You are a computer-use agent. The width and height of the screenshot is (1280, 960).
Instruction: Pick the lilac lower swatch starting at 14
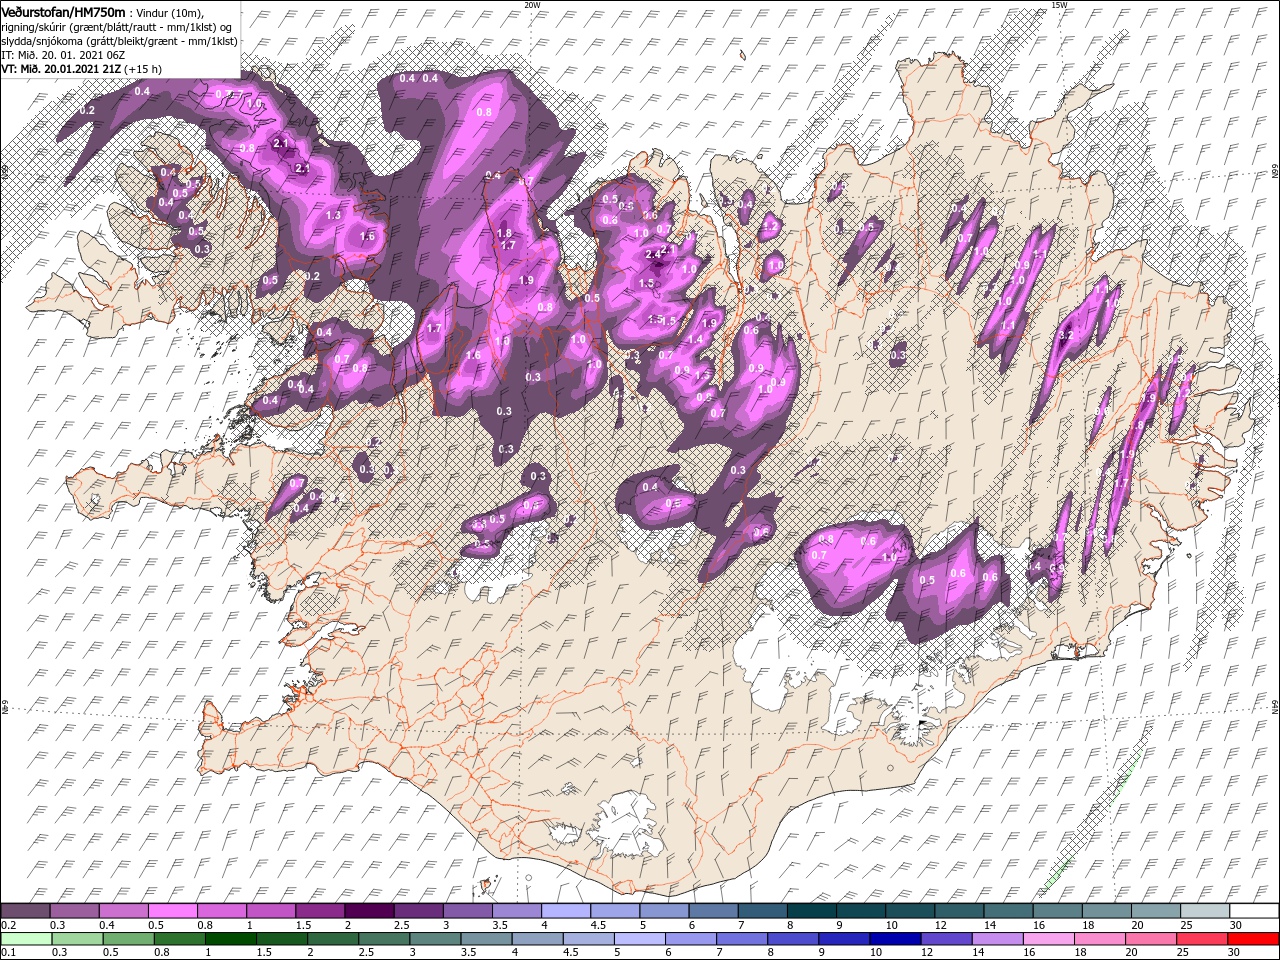tap(996, 939)
